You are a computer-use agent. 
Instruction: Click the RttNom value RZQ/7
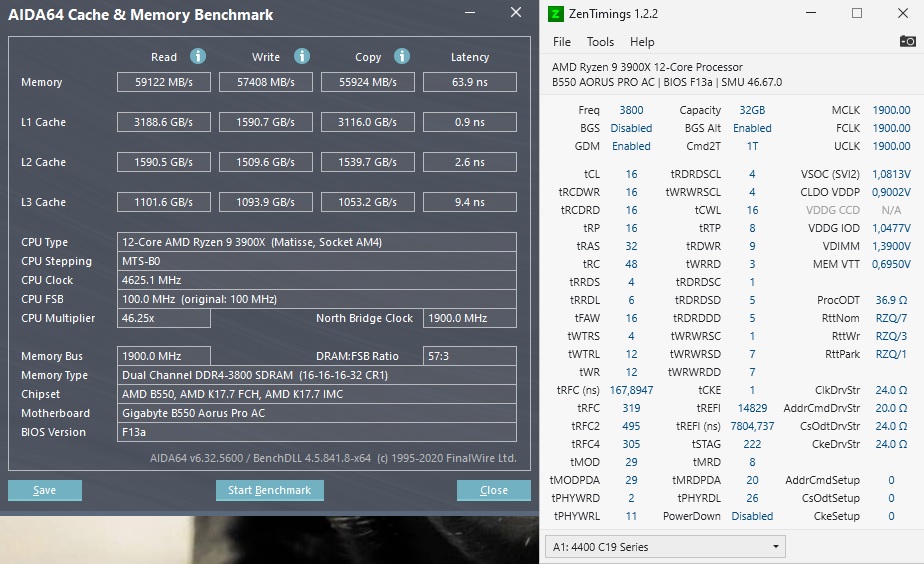[891, 318]
